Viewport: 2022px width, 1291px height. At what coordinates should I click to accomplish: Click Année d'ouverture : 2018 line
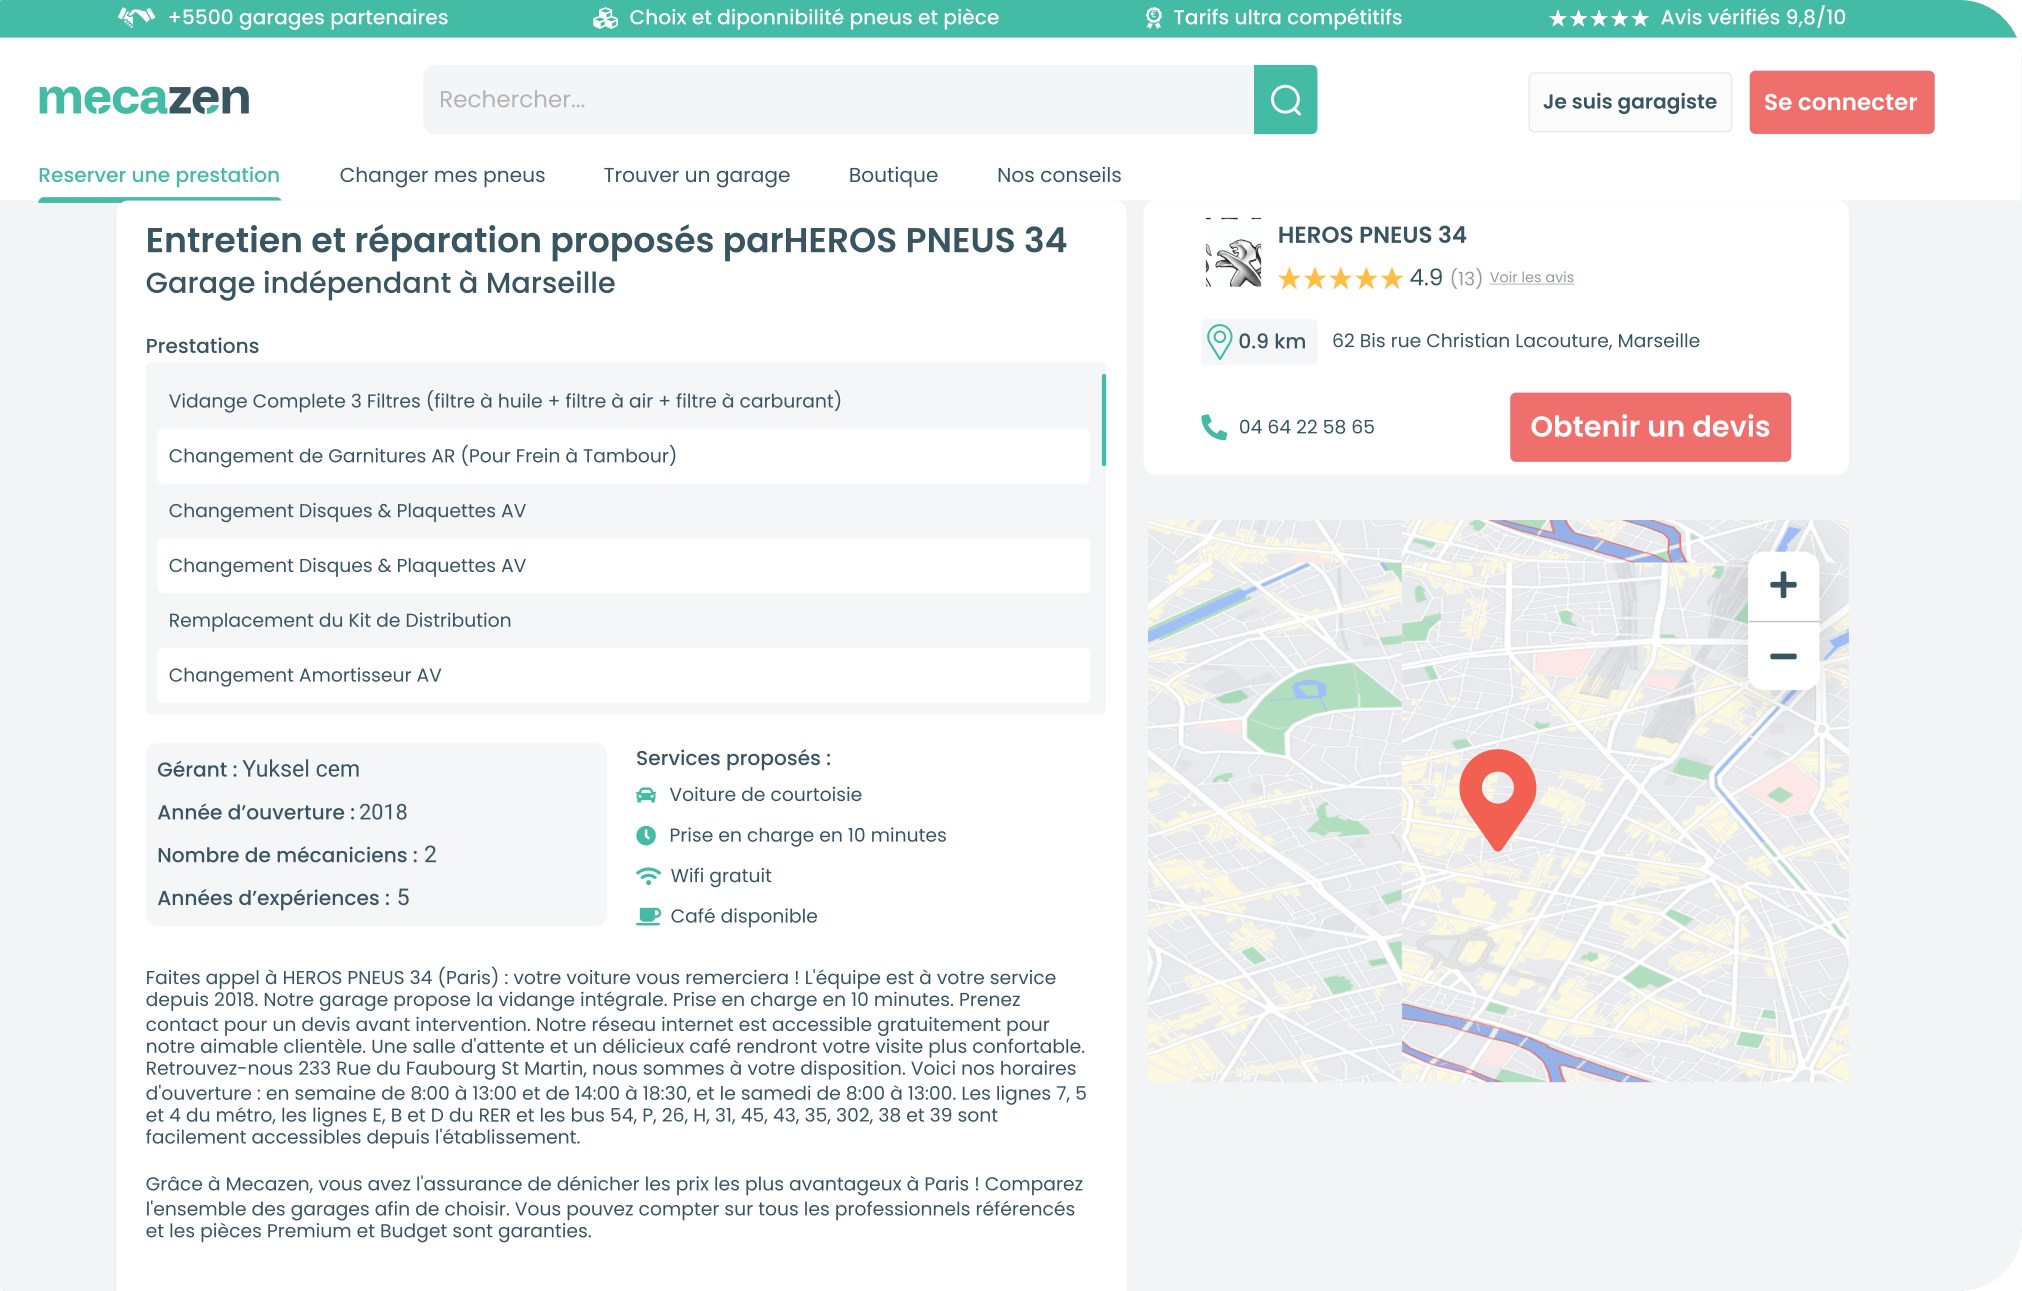(282, 812)
